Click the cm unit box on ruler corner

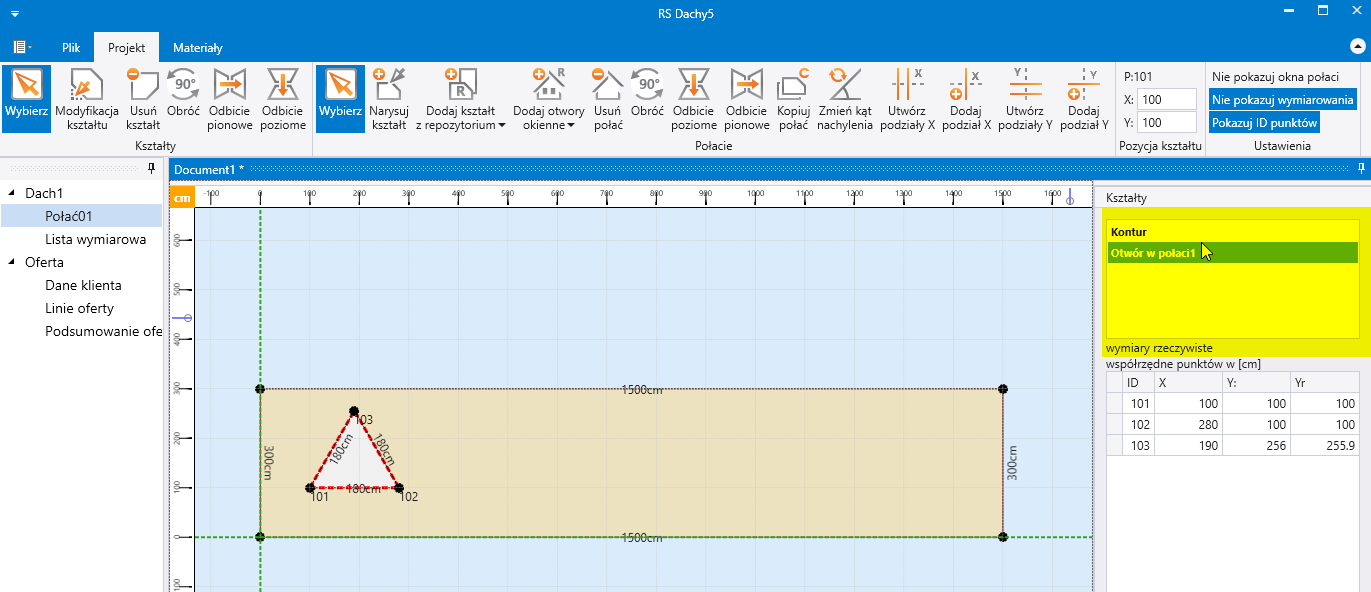coord(181,198)
